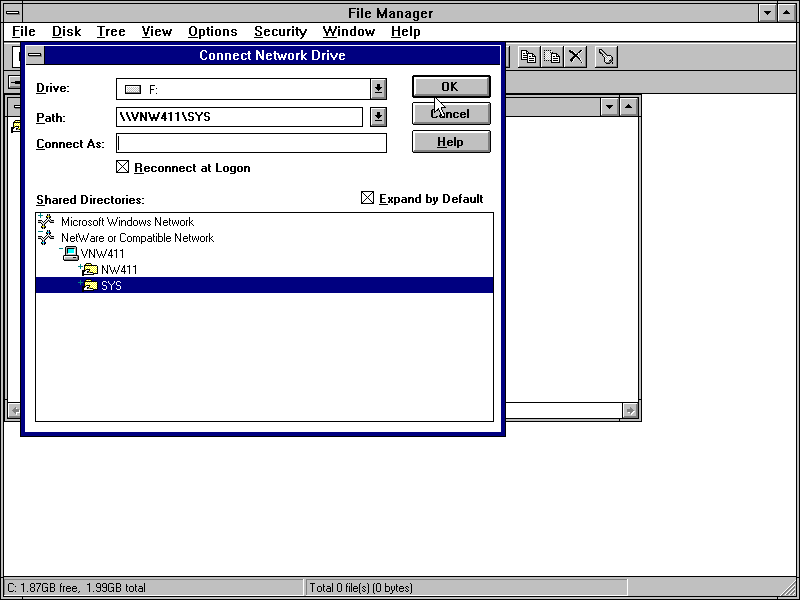Open the File Manager control menu box
Image resolution: width=800 pixels, height=600 pixels.
click(13, 12)
